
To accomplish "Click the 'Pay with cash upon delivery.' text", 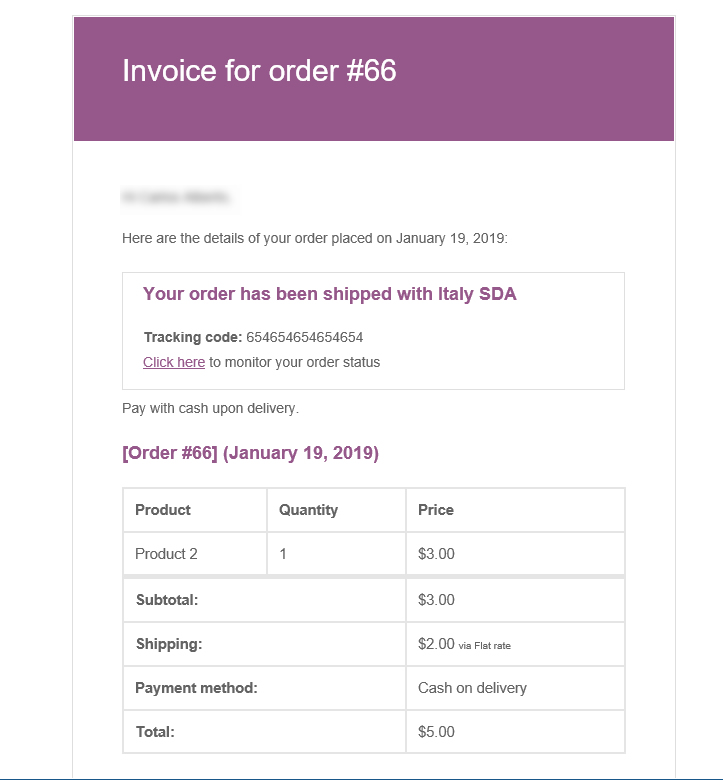I will coord(210,408).
